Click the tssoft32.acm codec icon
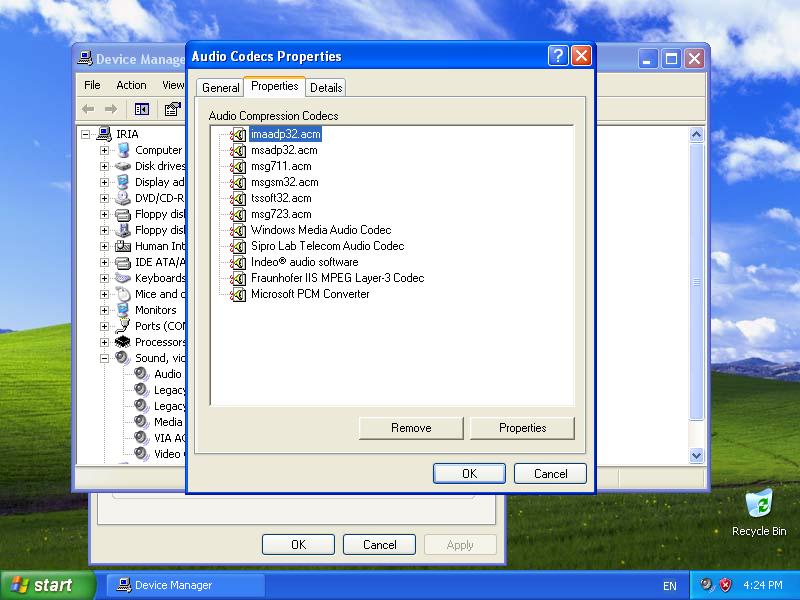800x600 pixels. tap(238, 198)
